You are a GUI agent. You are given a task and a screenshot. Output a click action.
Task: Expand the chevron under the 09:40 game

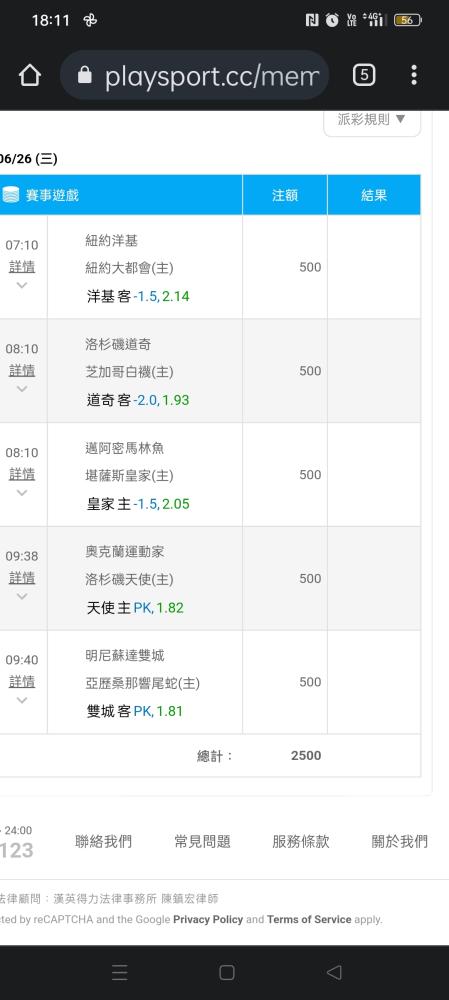[22, 700]
